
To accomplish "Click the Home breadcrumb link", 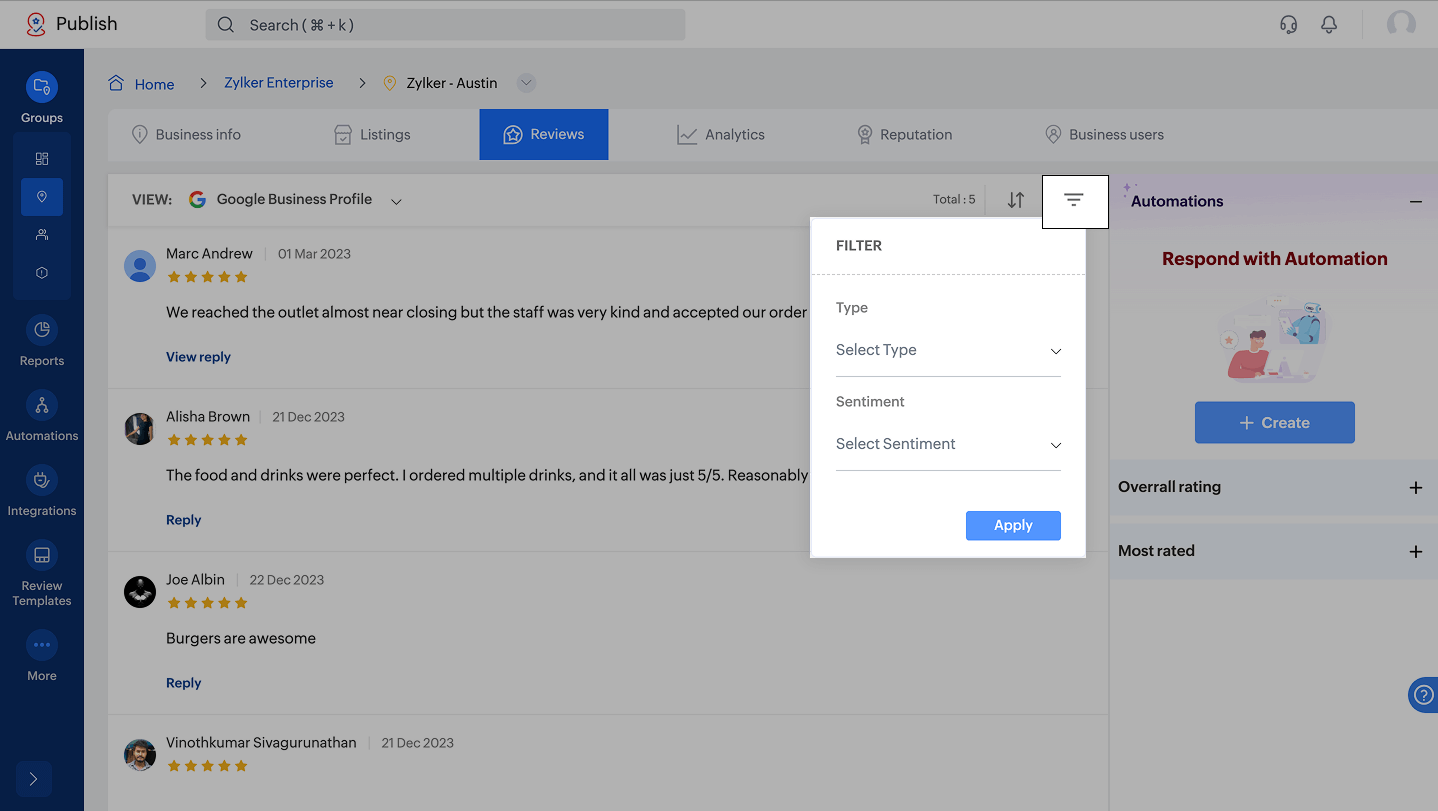I will [x=155, y=84].
